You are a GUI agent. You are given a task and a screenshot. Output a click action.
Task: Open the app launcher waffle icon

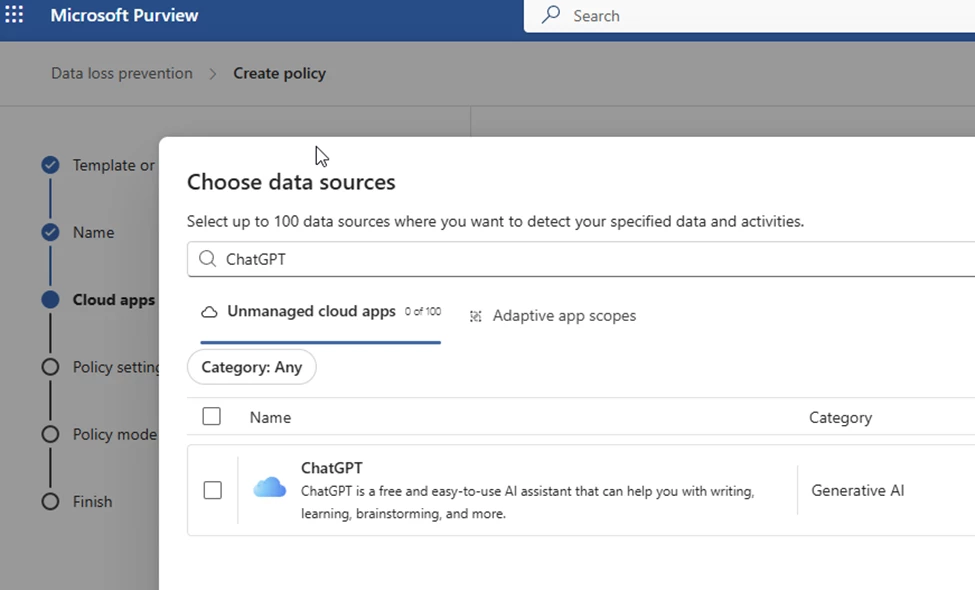coord(15,15)
